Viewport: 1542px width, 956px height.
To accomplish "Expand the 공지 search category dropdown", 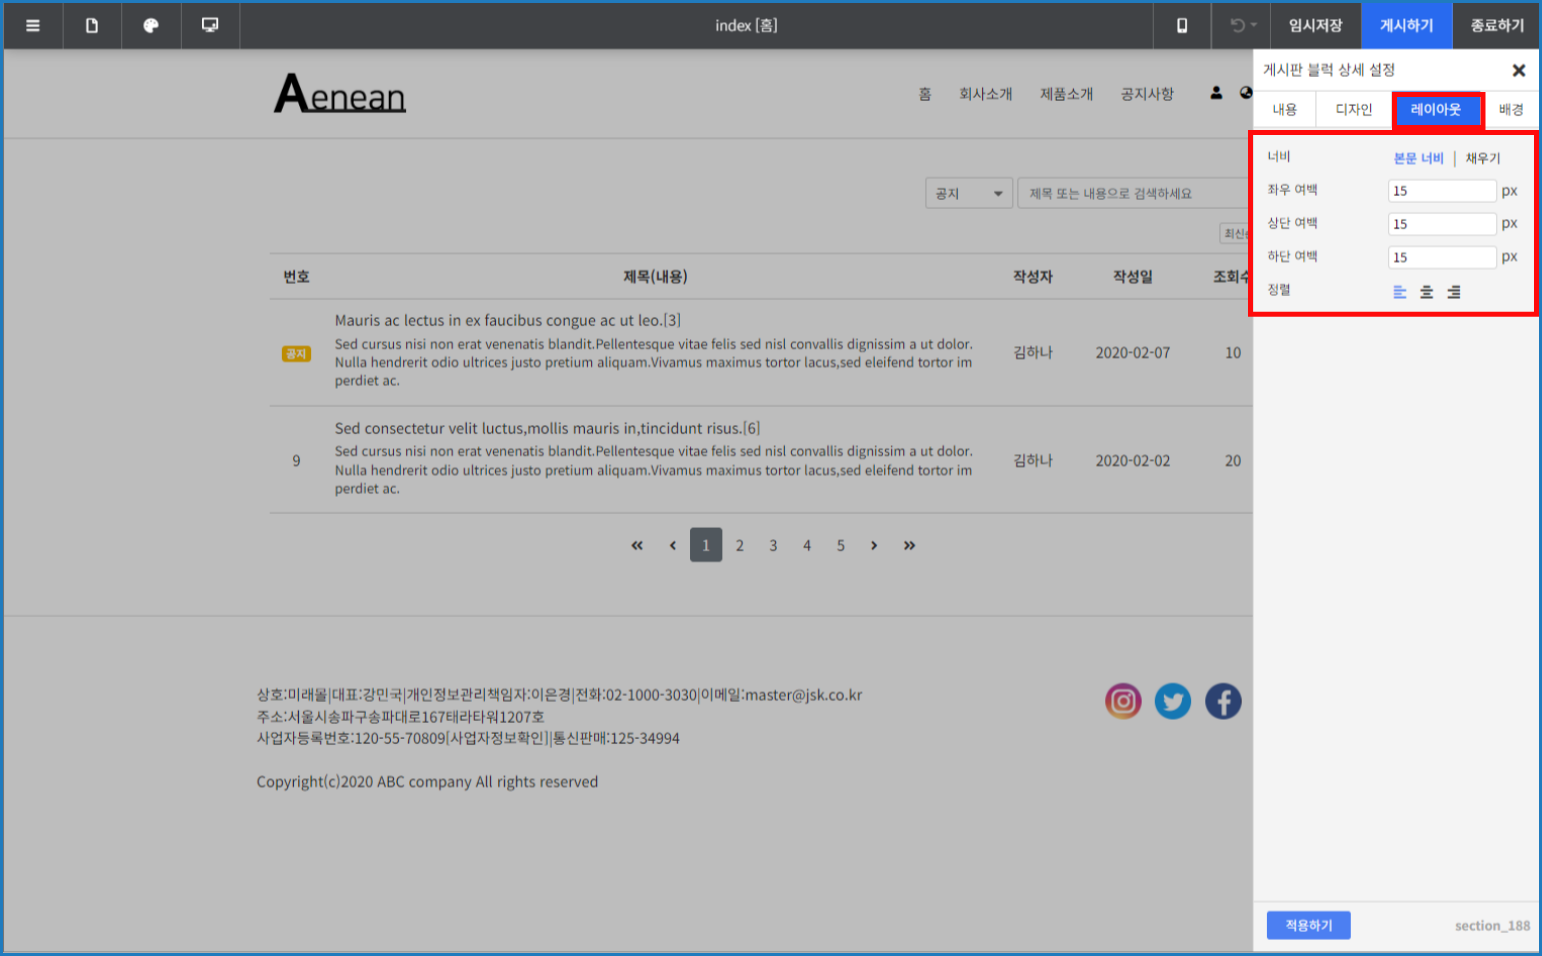I will [x=968, y=193].
